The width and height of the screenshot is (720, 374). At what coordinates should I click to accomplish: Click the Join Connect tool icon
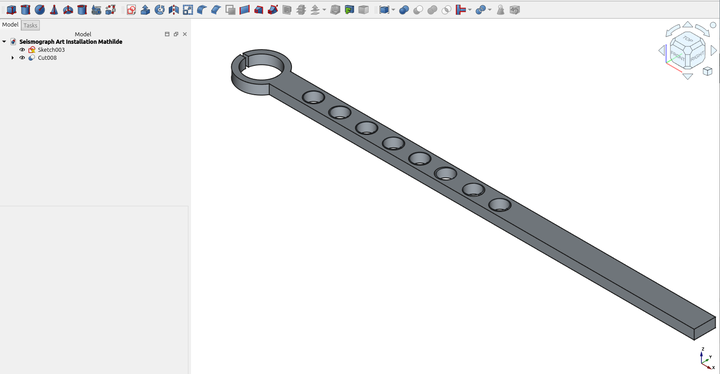click(461, 10)
